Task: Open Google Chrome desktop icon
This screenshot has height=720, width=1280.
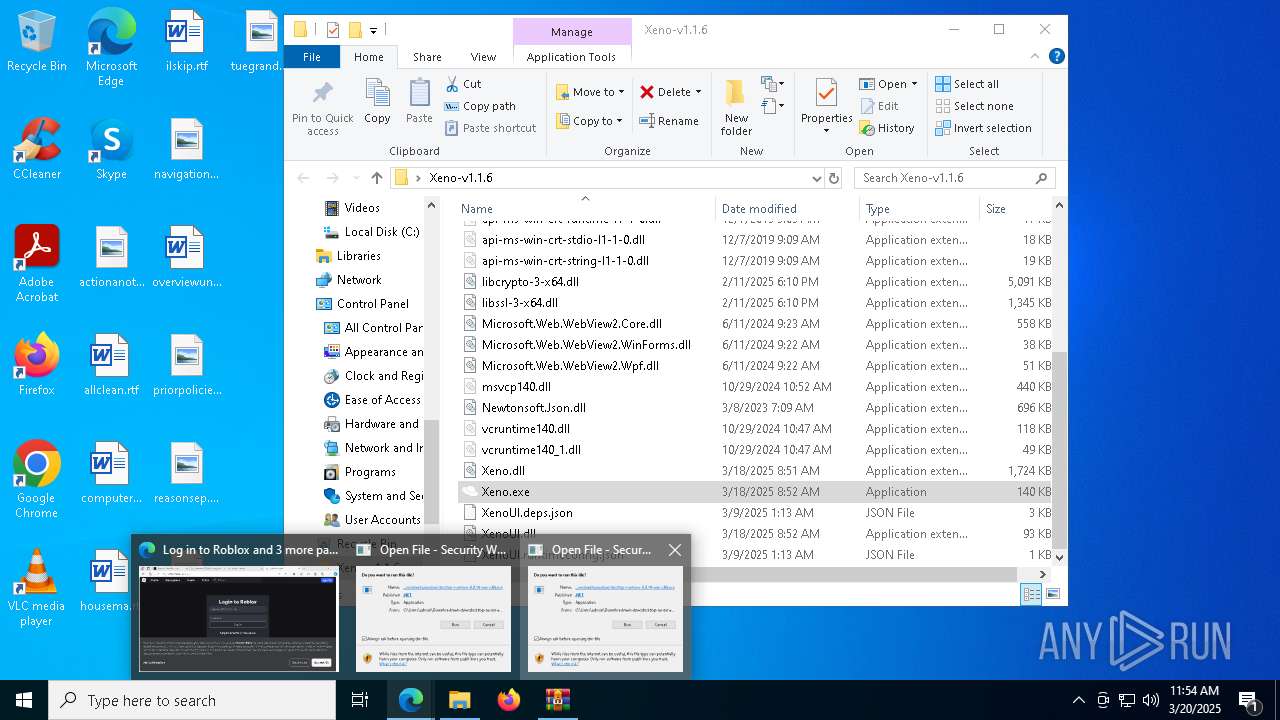Action: point(37,480)
